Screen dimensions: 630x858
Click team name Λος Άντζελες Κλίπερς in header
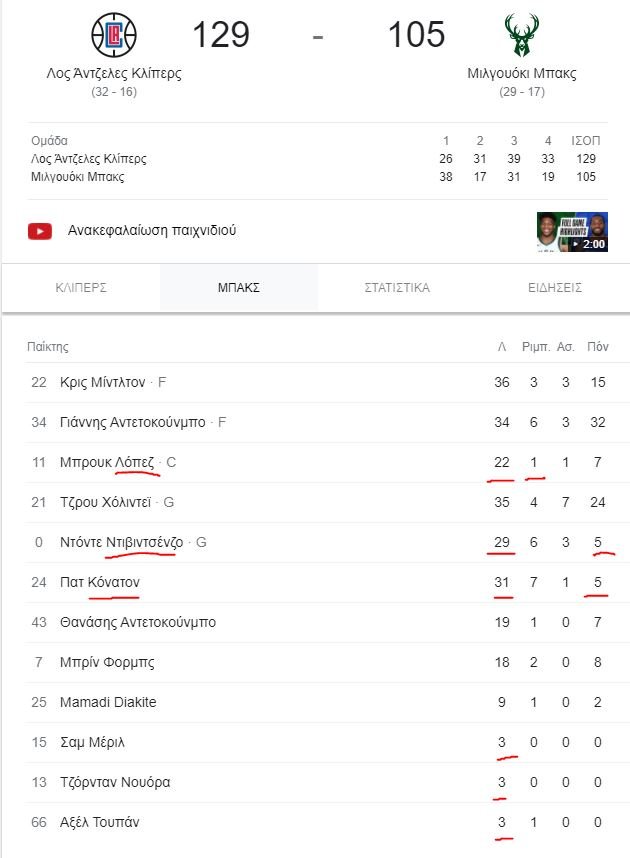(x=114, y=73)
